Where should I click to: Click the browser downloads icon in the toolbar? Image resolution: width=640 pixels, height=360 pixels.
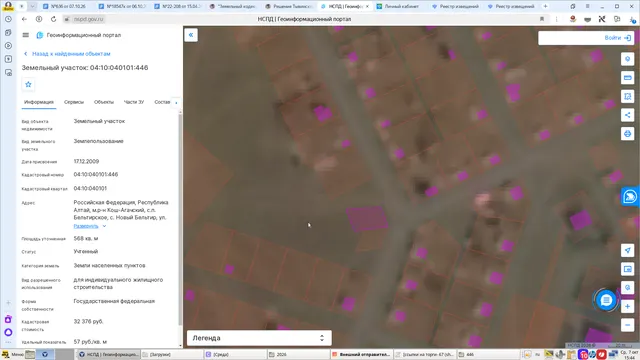pos(632,19)
